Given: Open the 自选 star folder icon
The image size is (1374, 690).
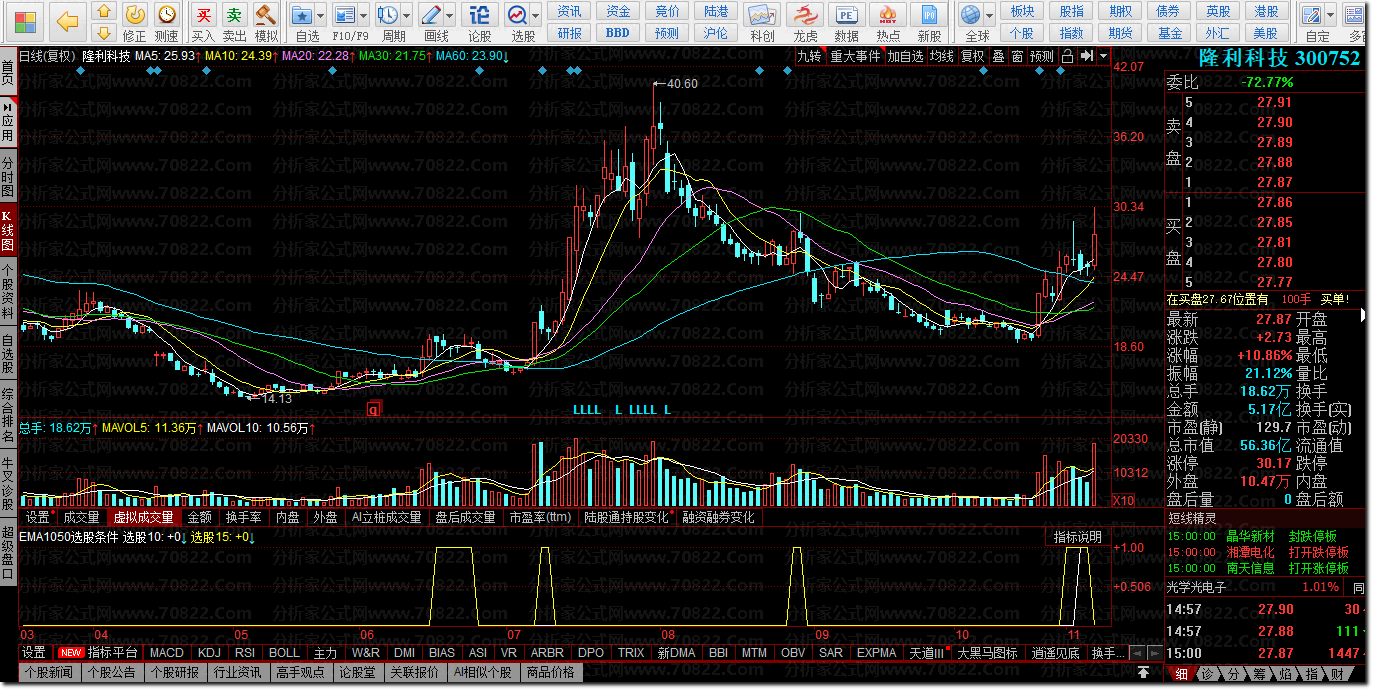Looking at the screenshot, I should pyautogui.click(x=302, y=15).
